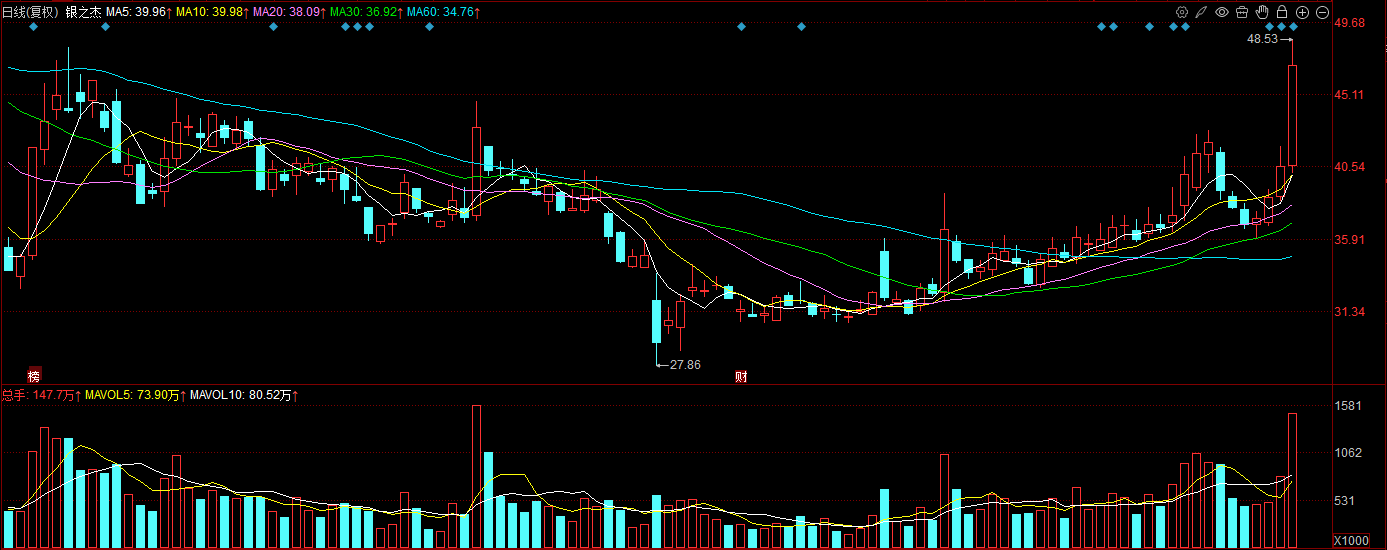Click the 49.68 price axis value
This screenshot has width=1387, height=550.
point(1350,23)
